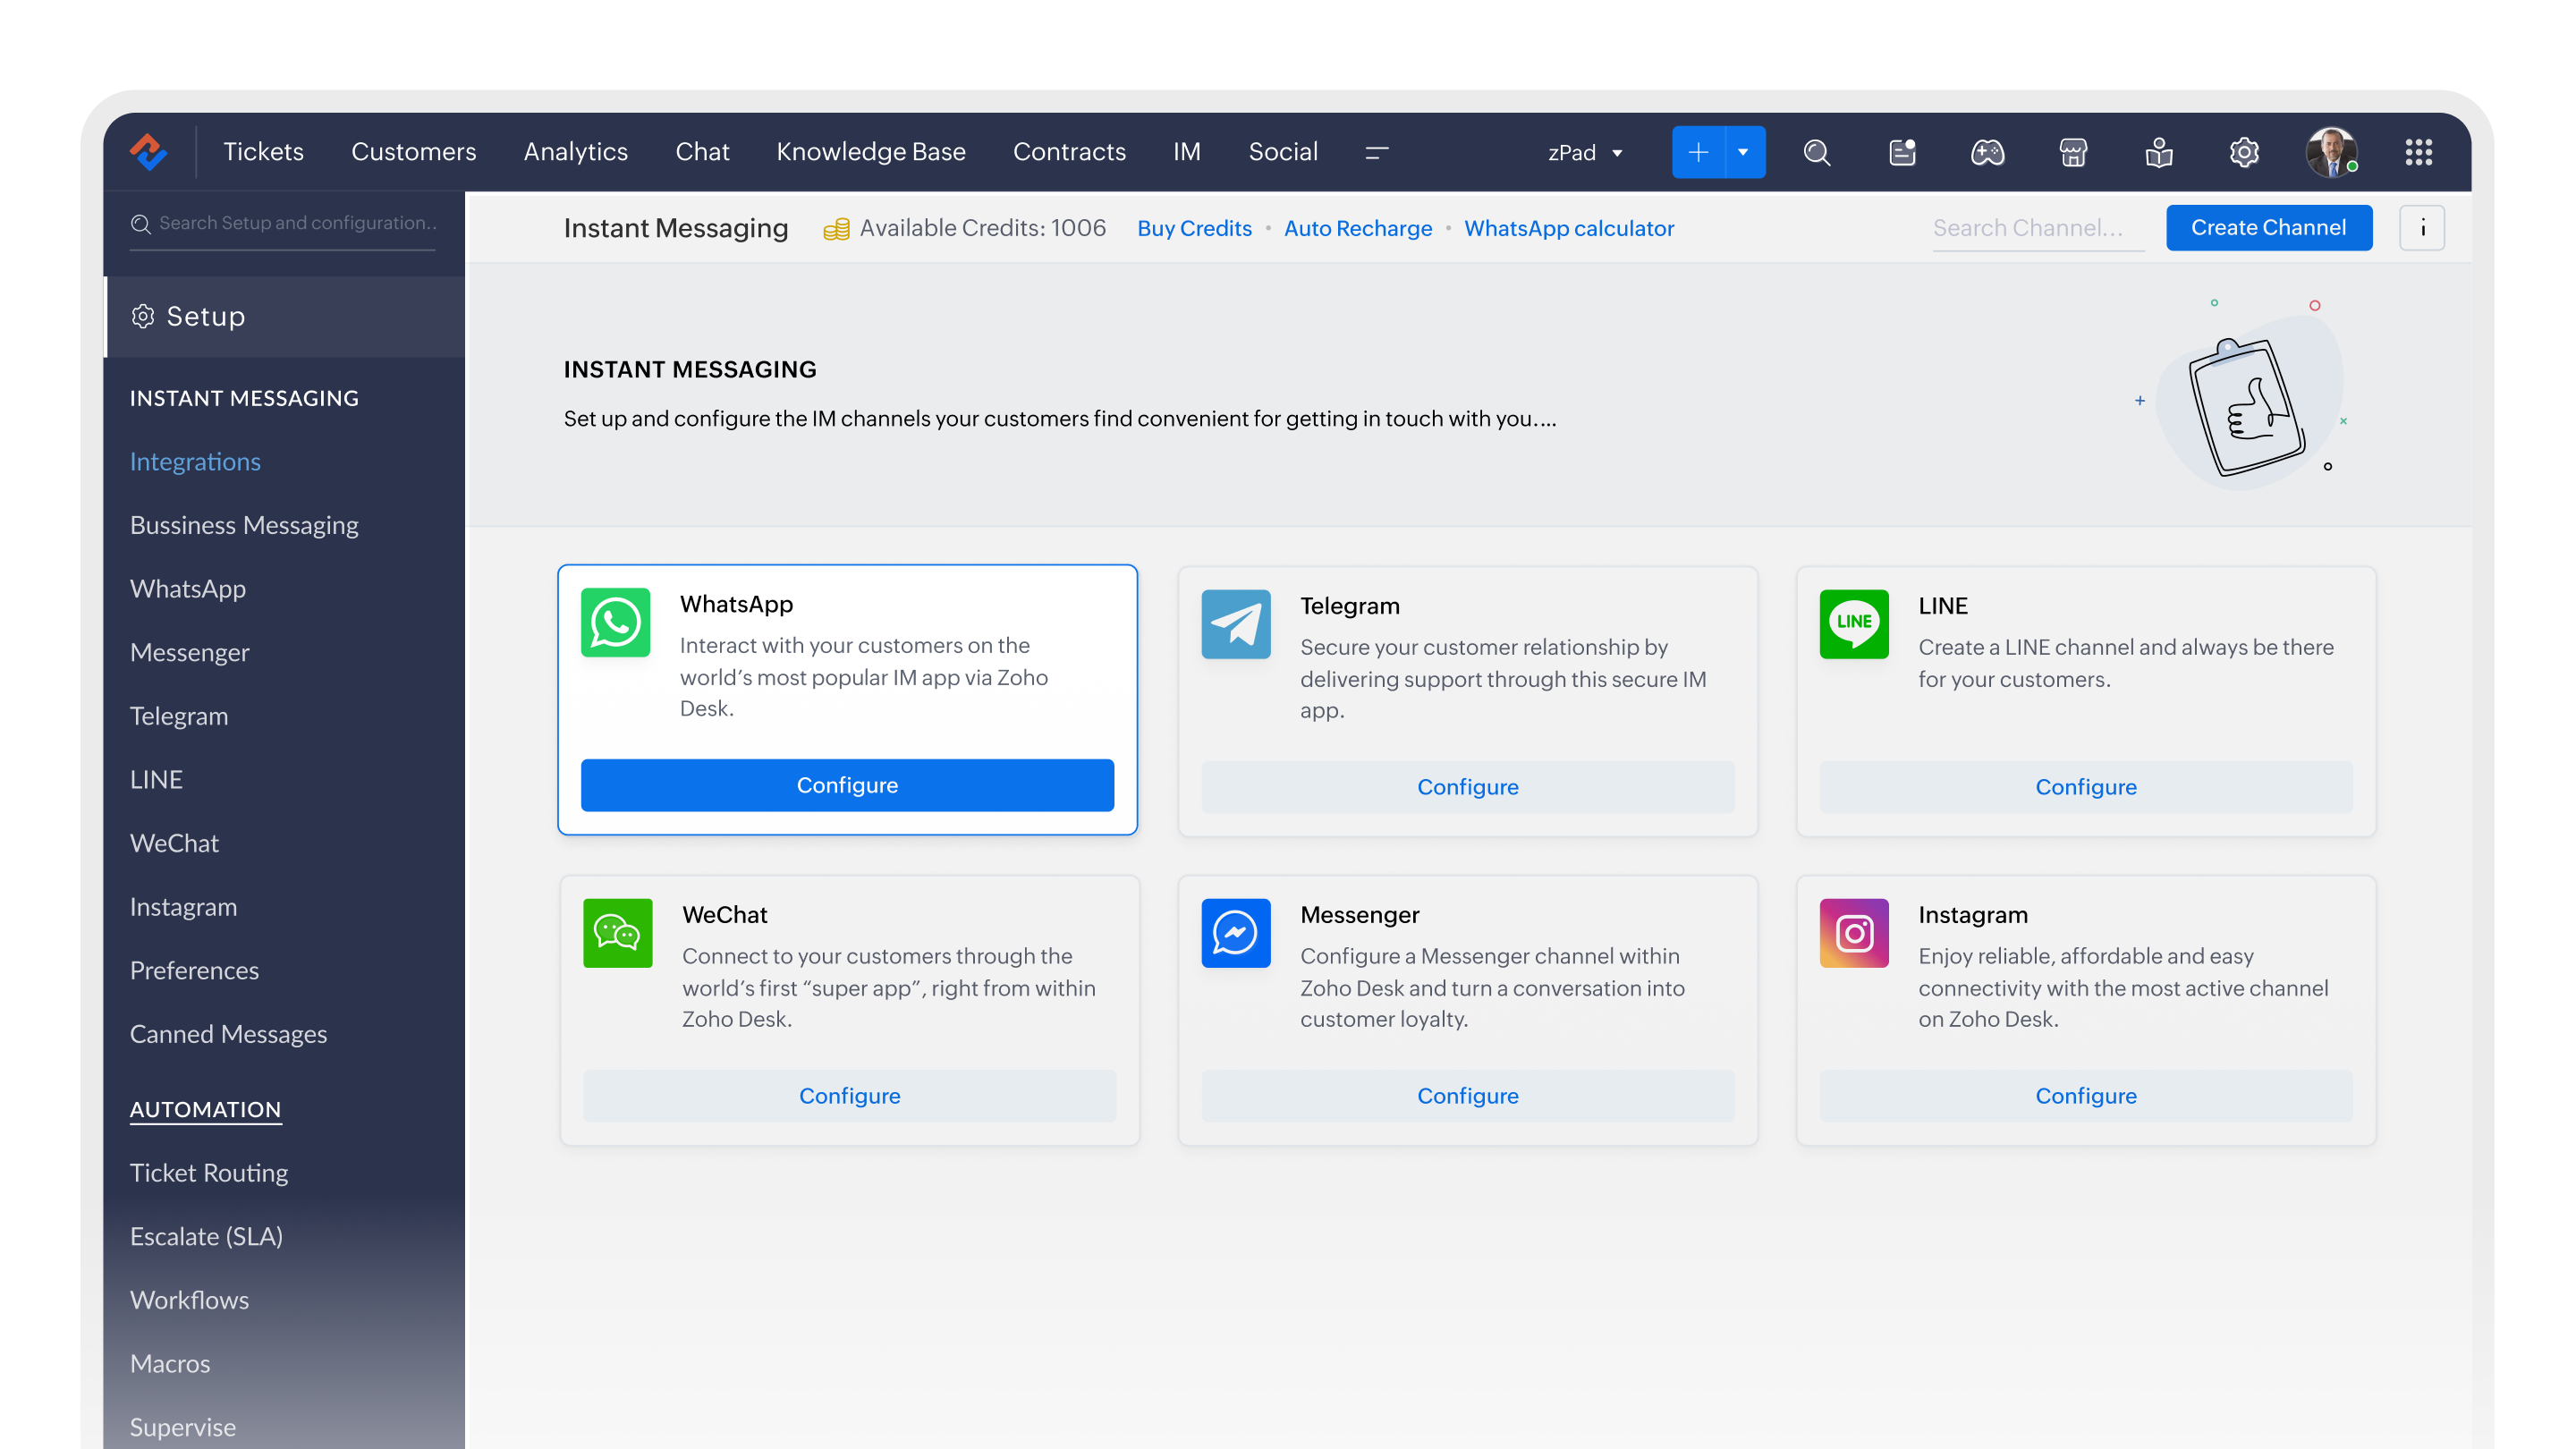Click the Instagram logo icon on card
2576x1449 pixels.
tap(1854, 933)
